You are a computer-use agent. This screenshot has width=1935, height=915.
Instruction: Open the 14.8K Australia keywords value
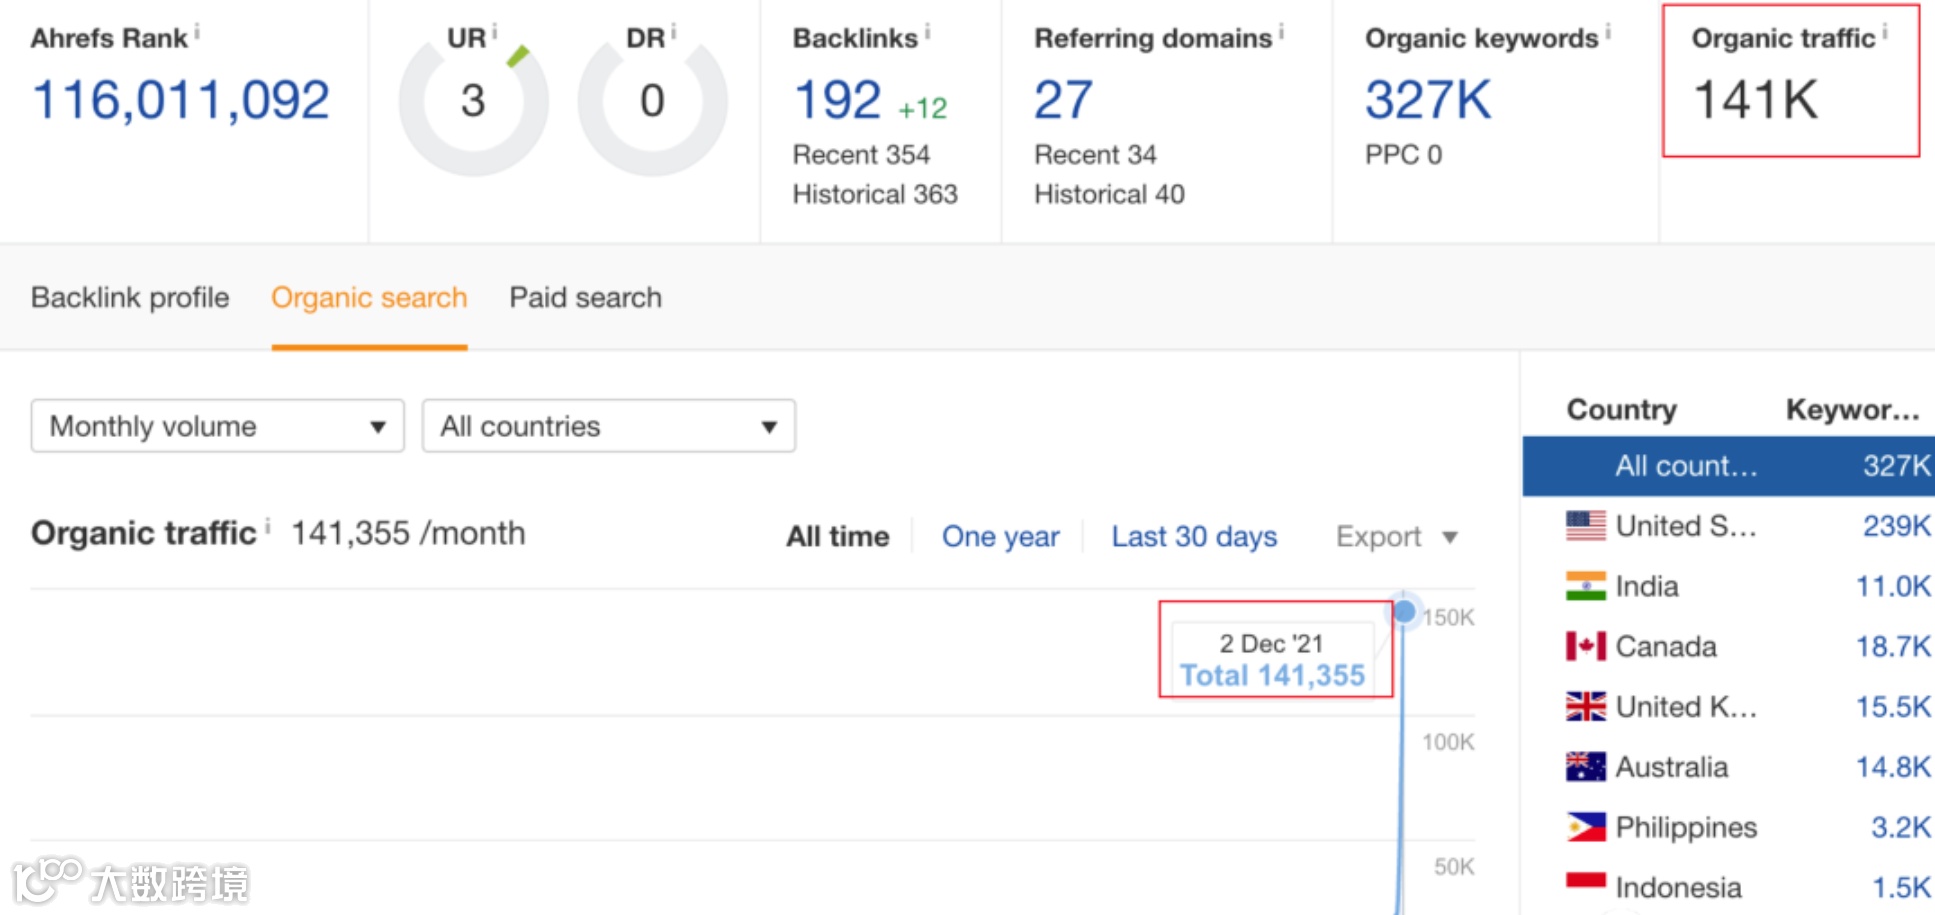coord(1893,767)
